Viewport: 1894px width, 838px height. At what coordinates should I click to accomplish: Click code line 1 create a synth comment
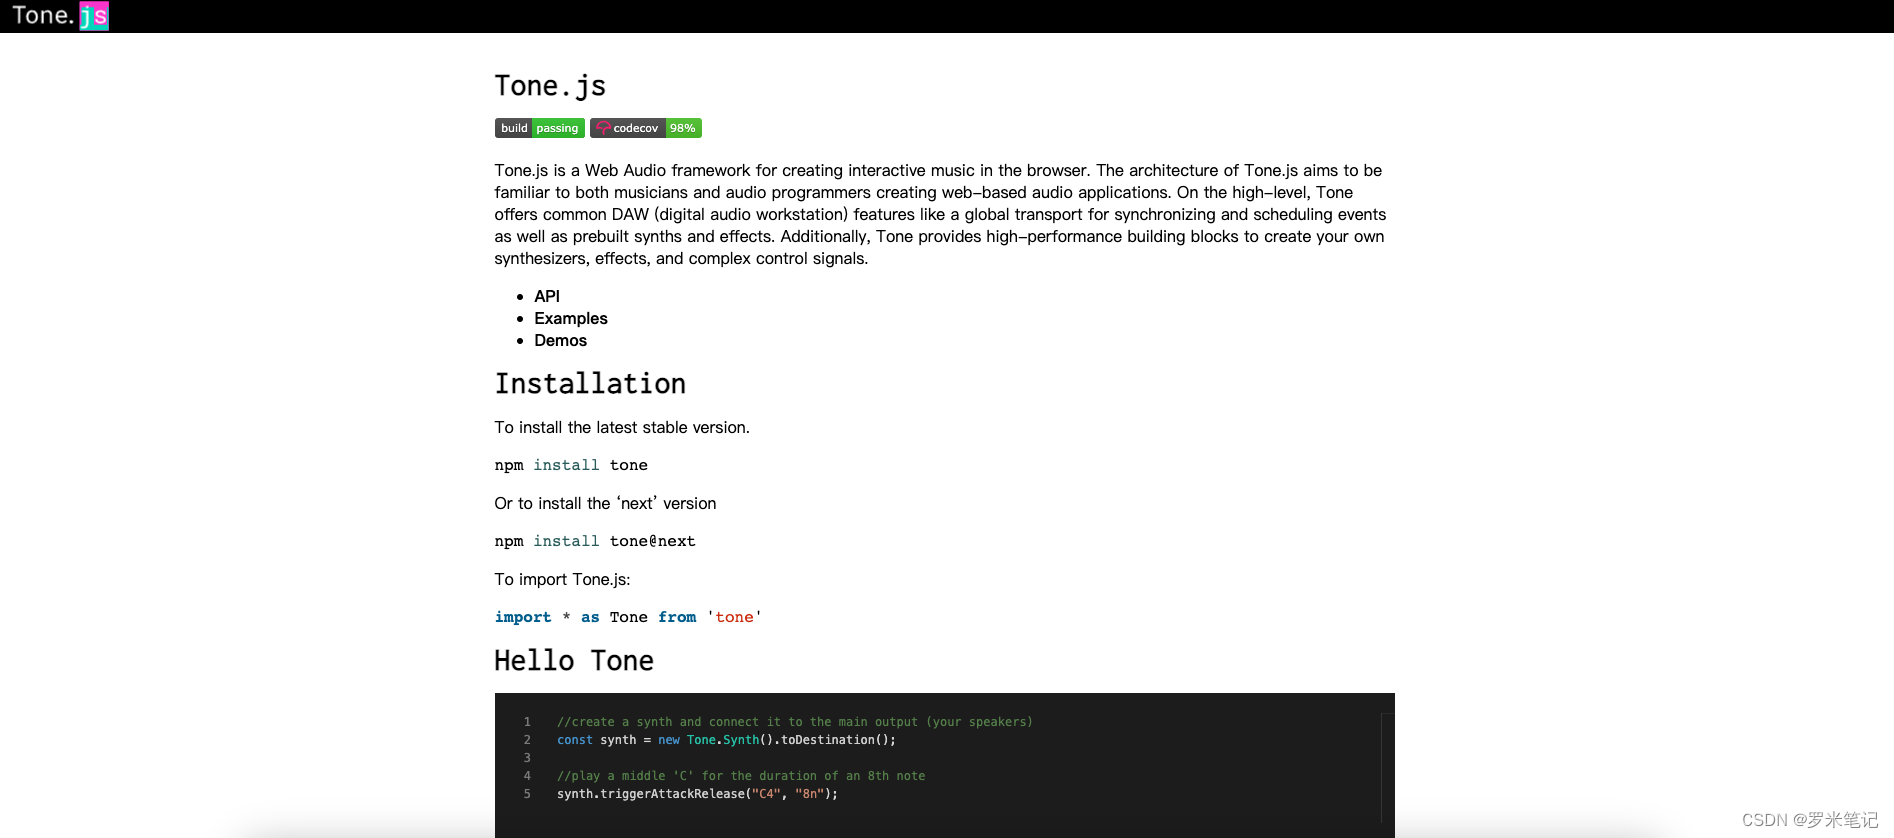(795, 722)
